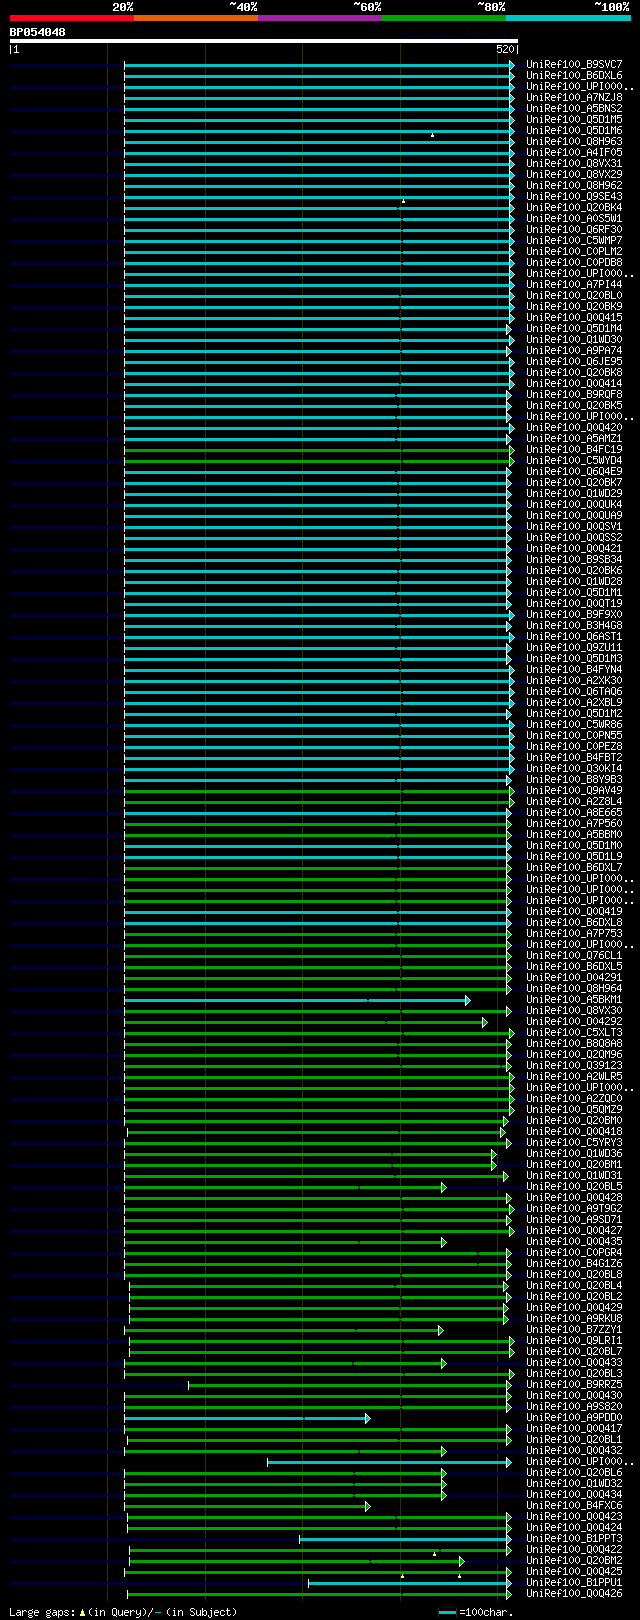Click the UniRef100_A2XK30 label
This screenshot has height=1620, width=640.
point(574,680)
